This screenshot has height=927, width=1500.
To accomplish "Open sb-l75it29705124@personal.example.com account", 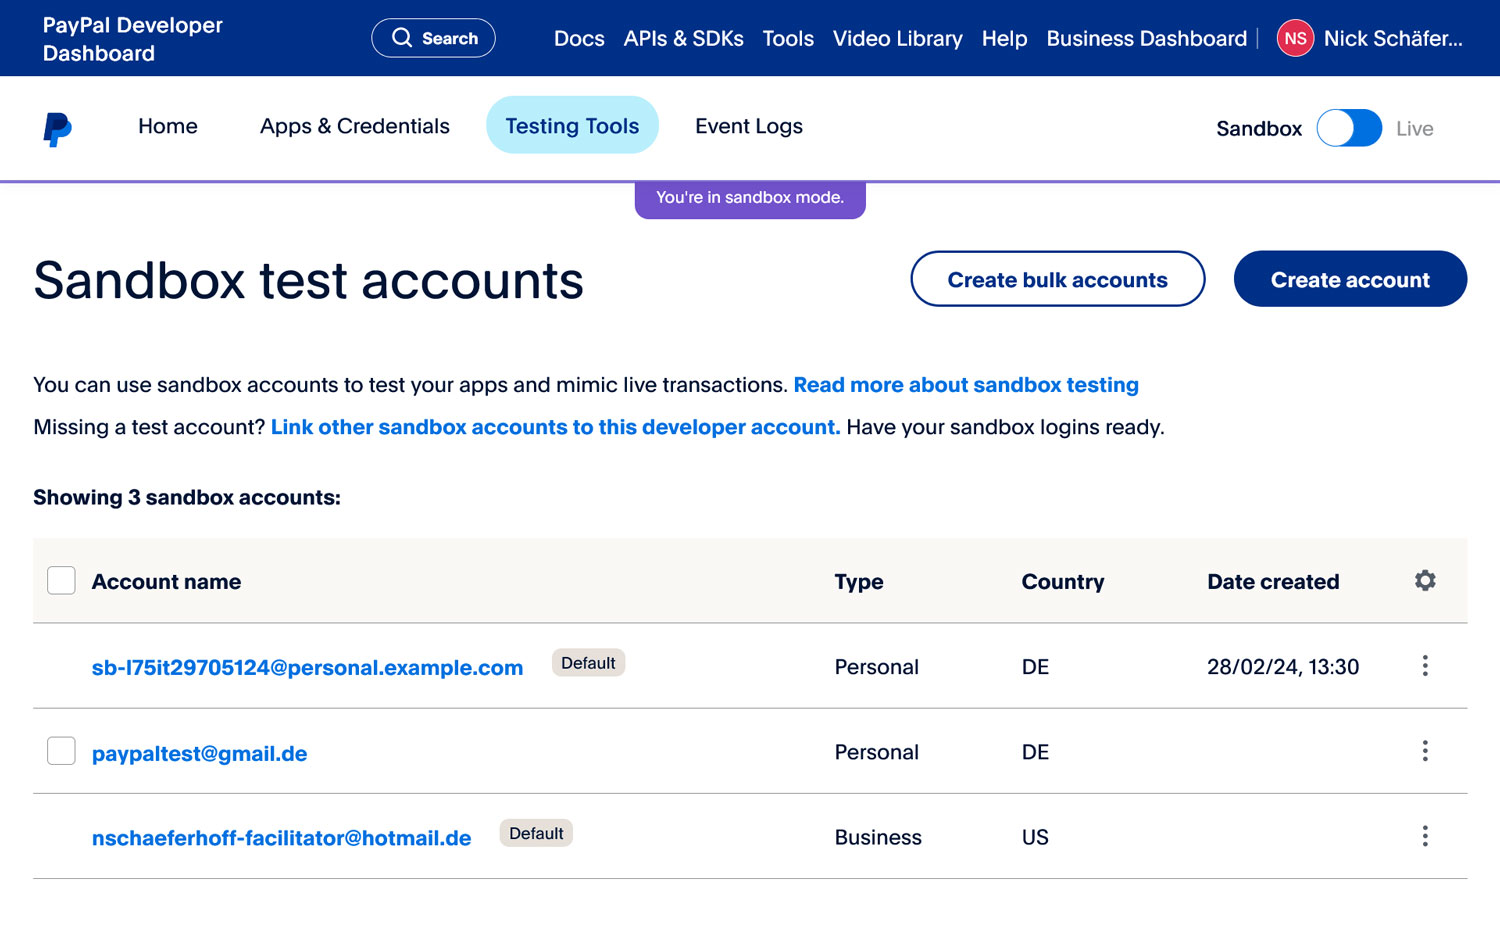I will coord(307,668).
